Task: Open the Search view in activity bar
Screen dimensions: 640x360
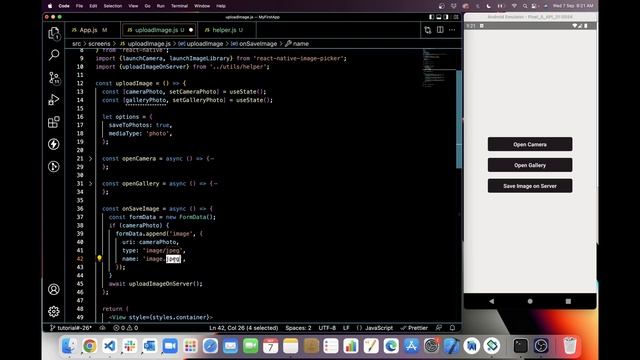Action: pyautogui.click(x=53, y=55)
